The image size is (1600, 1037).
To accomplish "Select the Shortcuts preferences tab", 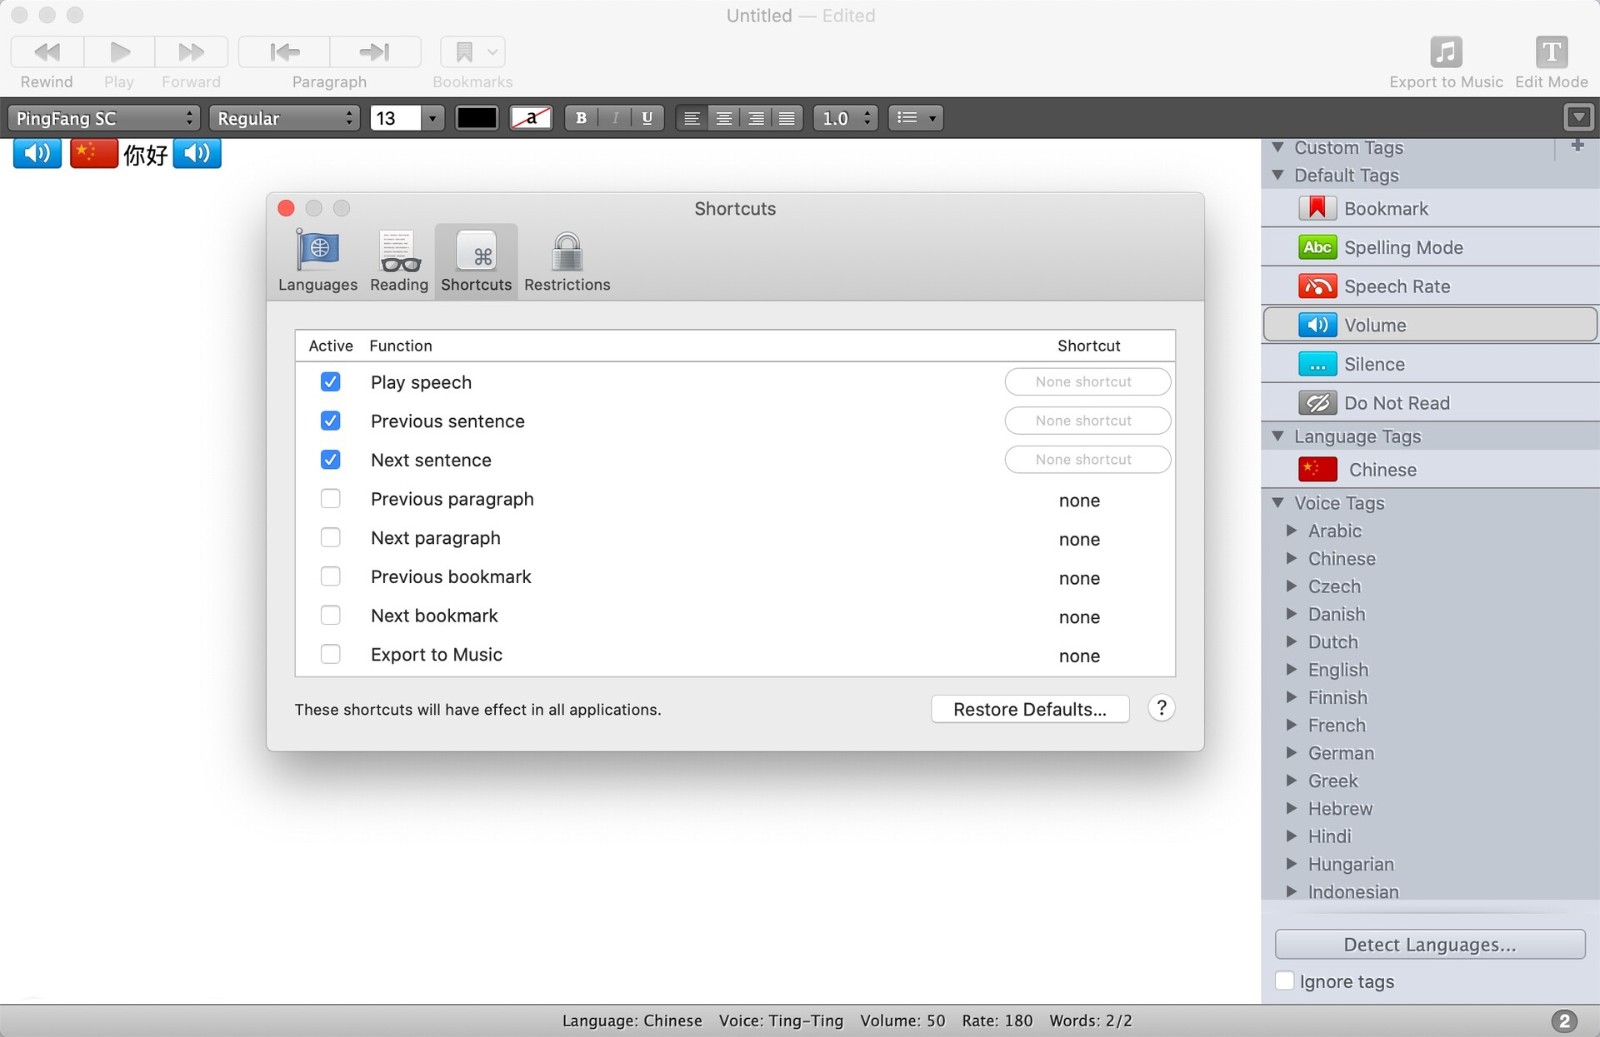I will pos(476,260).
